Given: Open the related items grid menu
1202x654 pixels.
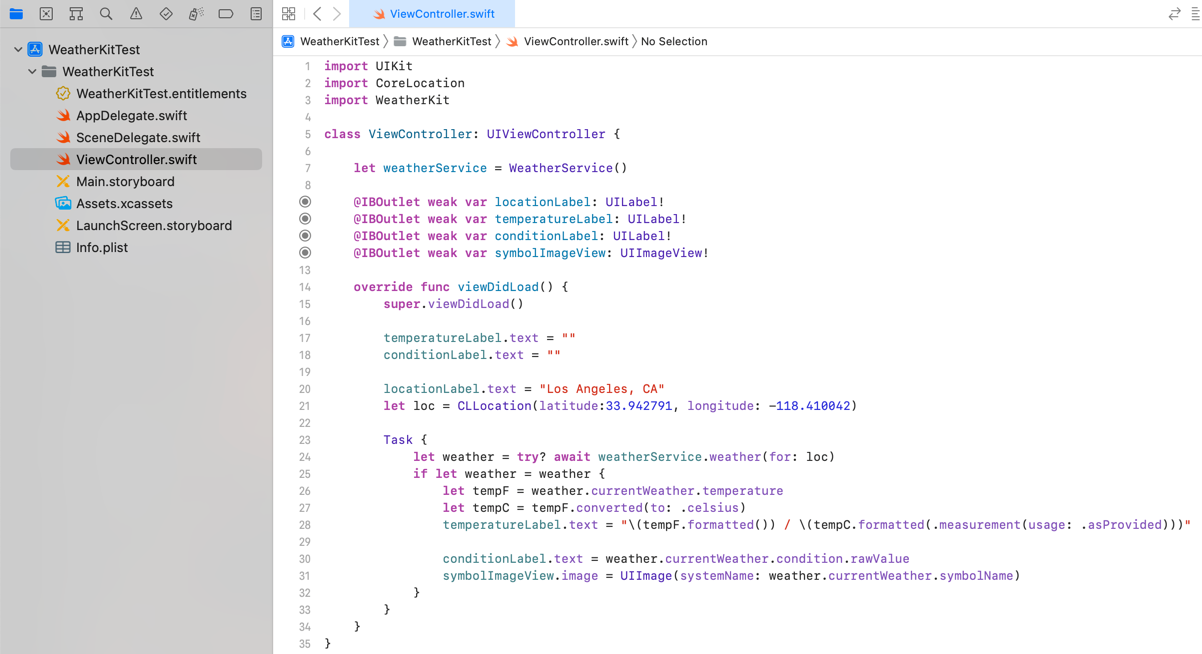Looking at the screenshot, I should click(288, 14).
